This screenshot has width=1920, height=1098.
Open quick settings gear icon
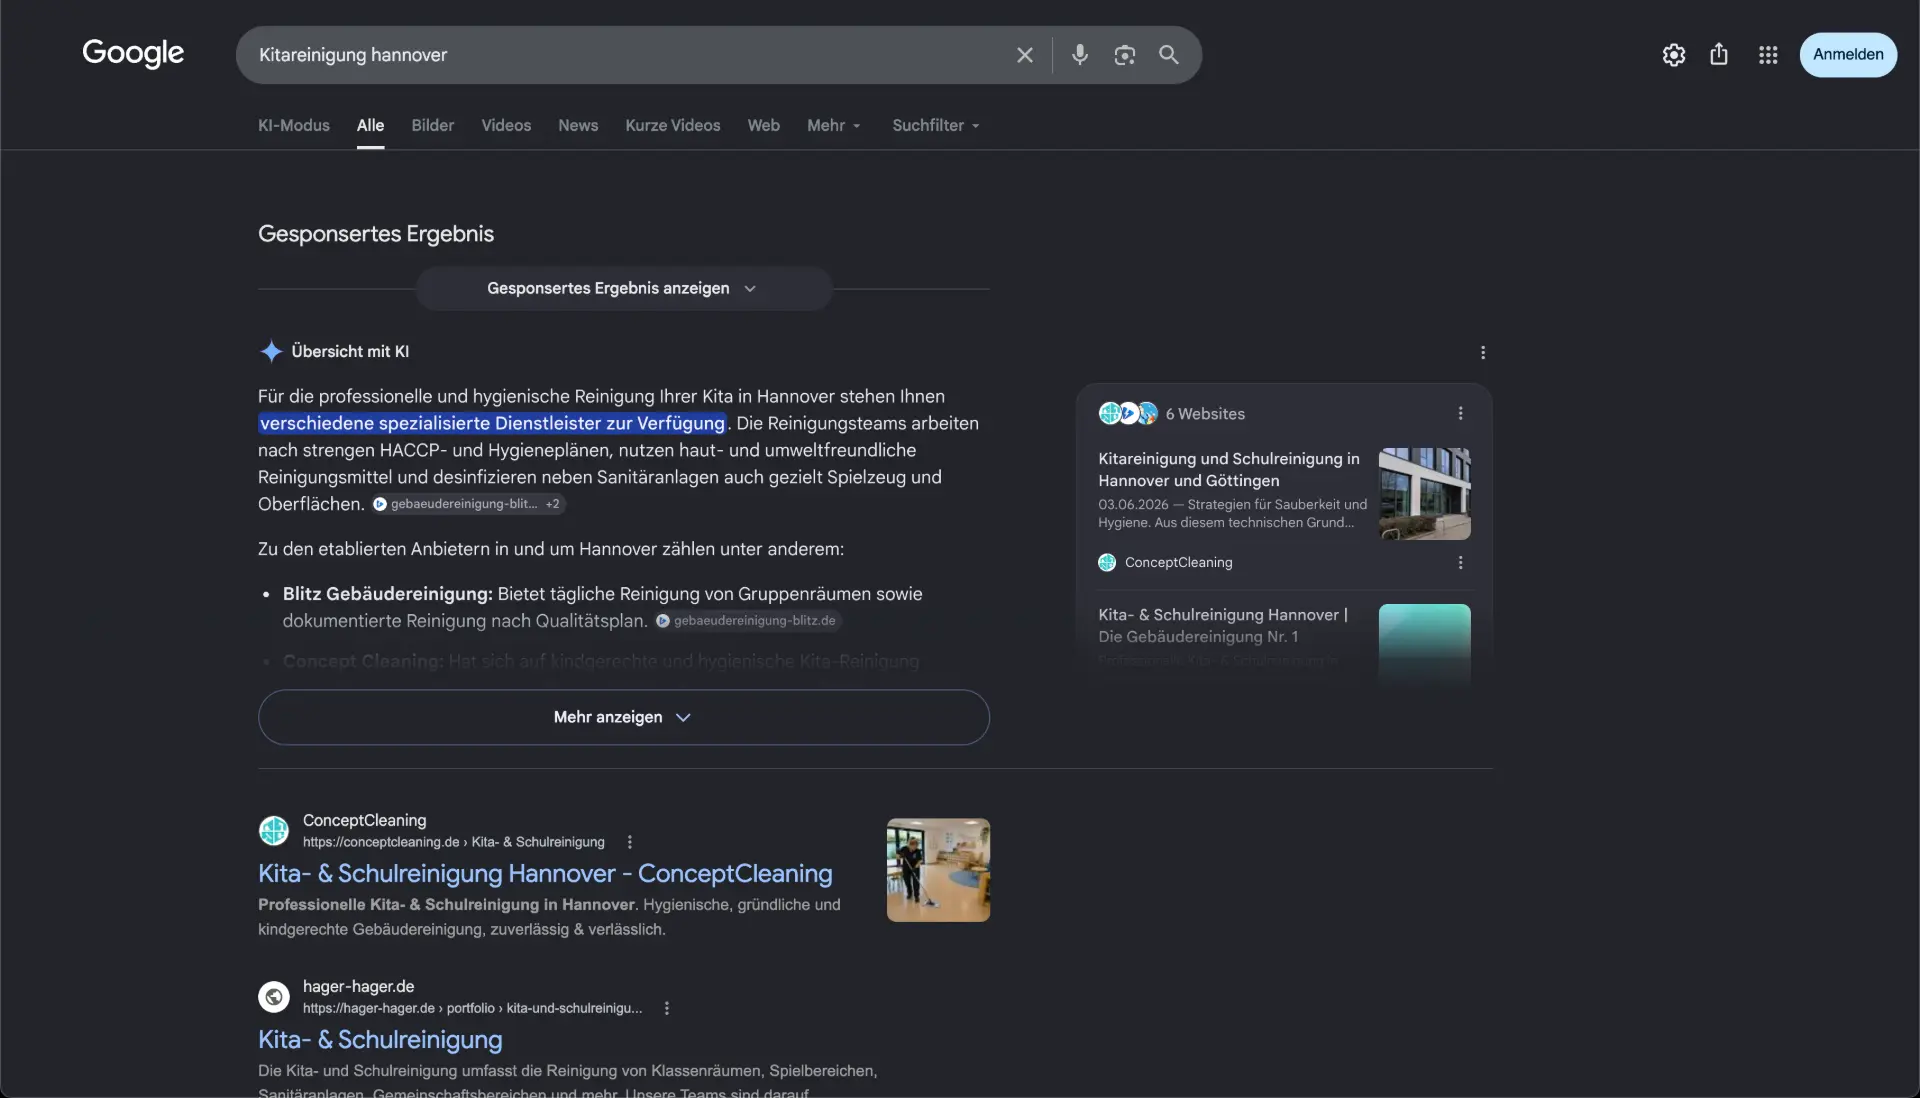tap(1674, 55)
